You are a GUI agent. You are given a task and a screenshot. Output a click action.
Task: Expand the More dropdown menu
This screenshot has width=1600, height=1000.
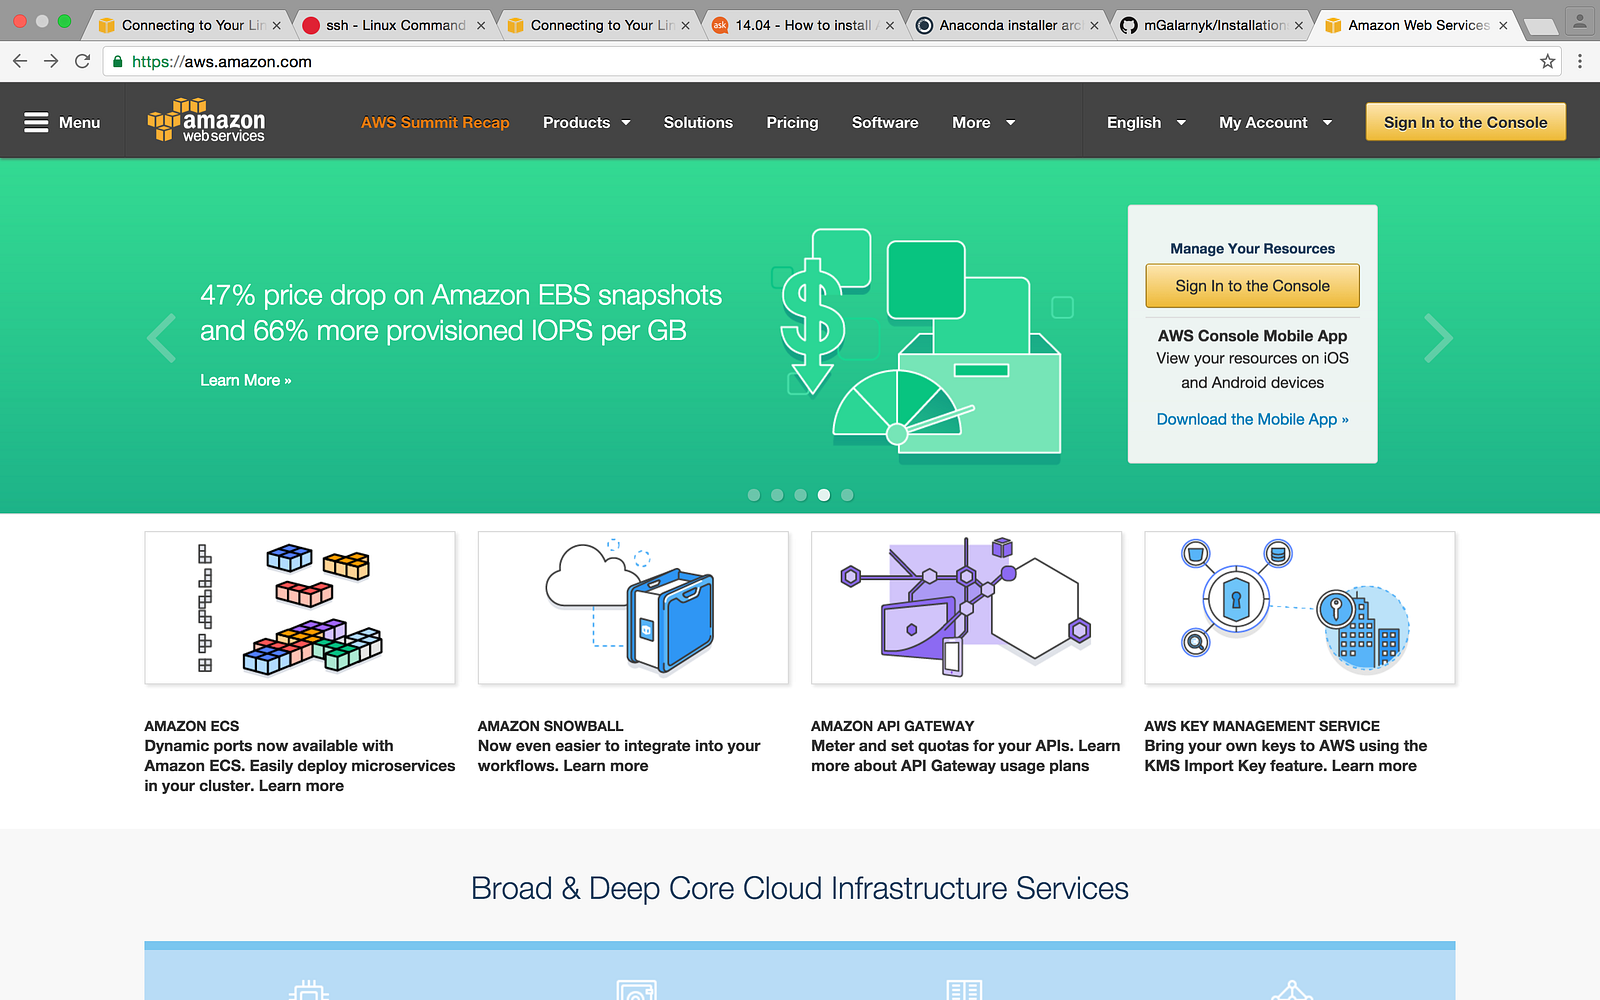[x=983, y=122]
